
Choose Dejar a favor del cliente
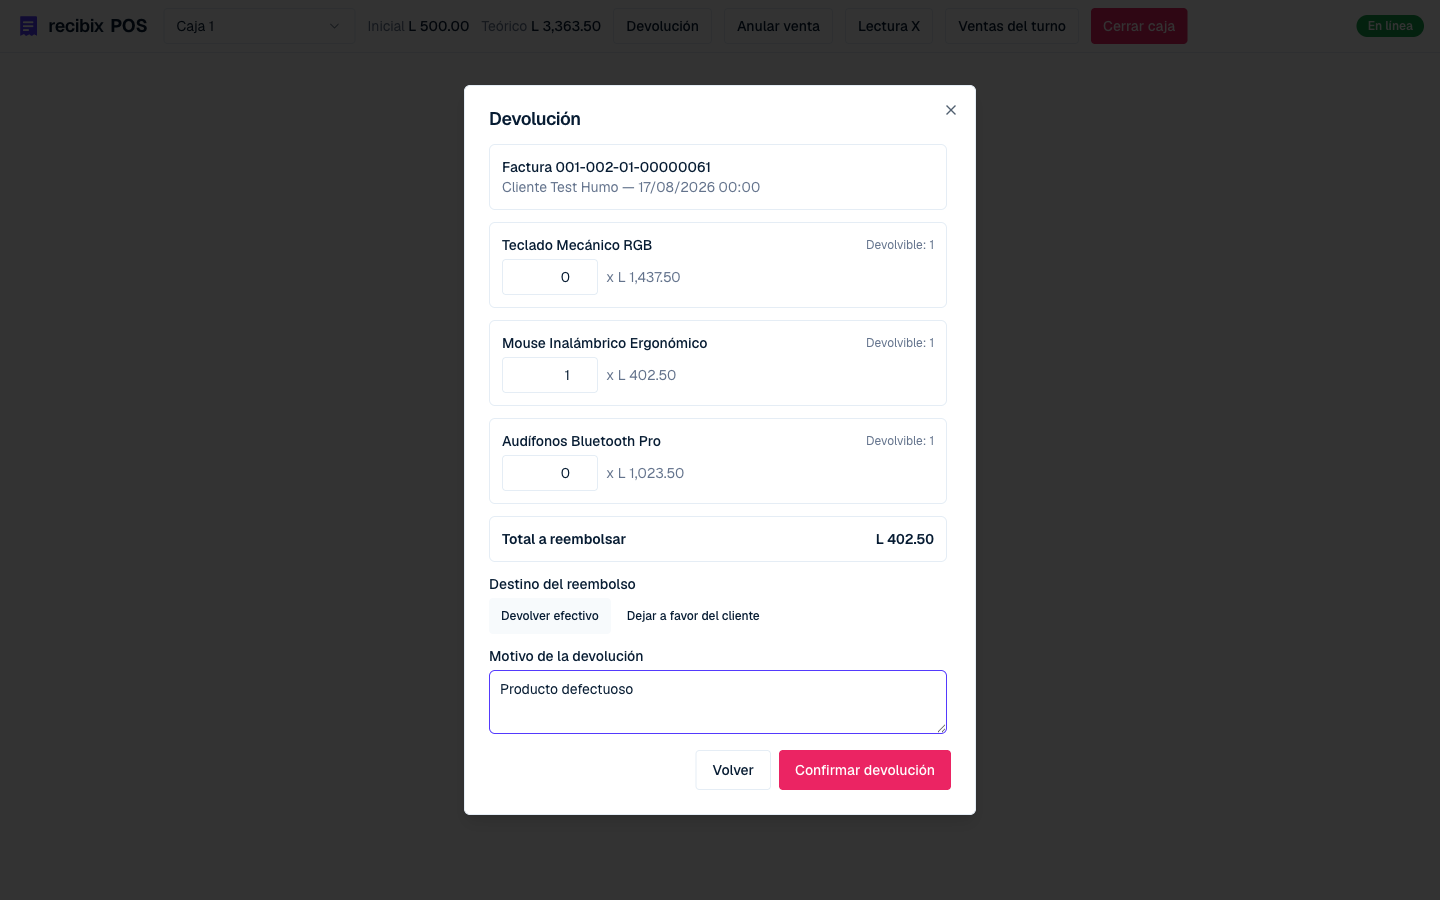point(693,616)
